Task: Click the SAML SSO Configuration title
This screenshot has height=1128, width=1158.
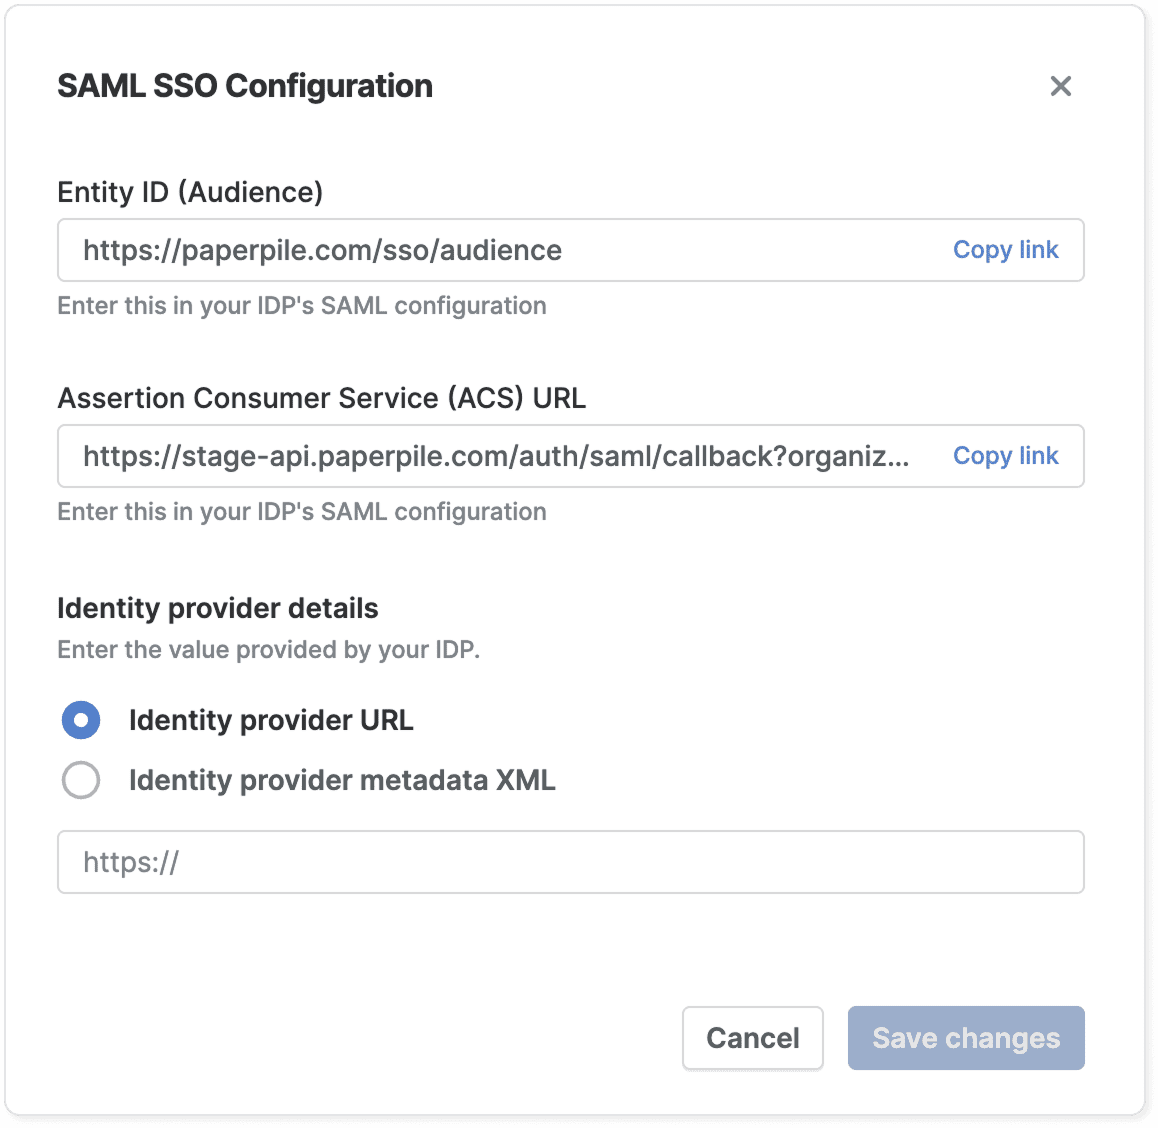Action: pos(245,86)
